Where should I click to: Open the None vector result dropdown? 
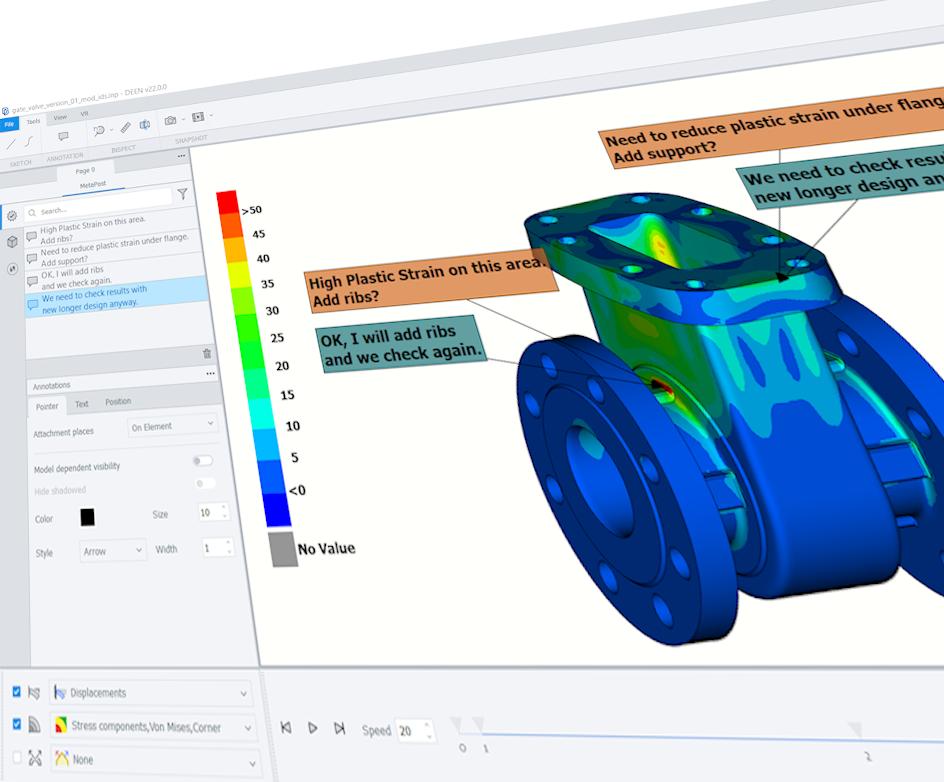[156, 761]
